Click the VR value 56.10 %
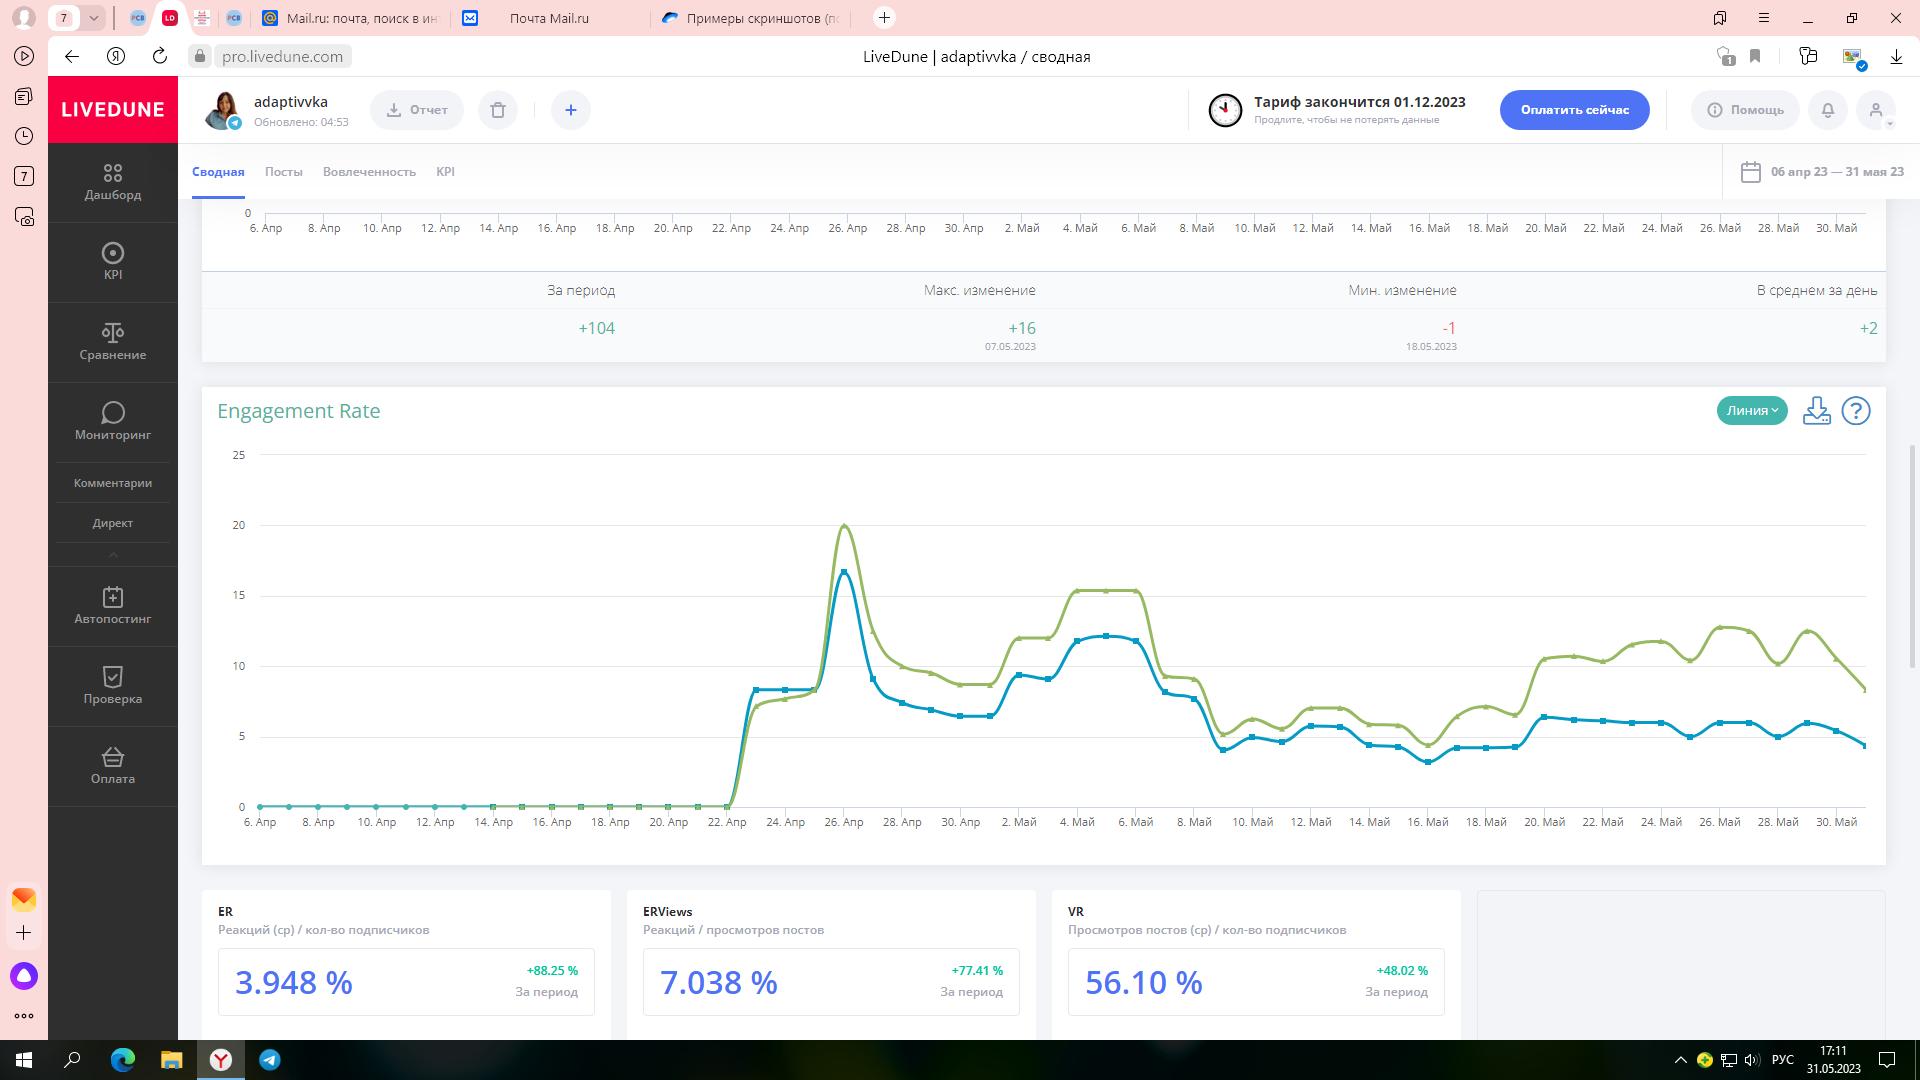The height and width of the screenshot is (1080, 1920). 1144,982
